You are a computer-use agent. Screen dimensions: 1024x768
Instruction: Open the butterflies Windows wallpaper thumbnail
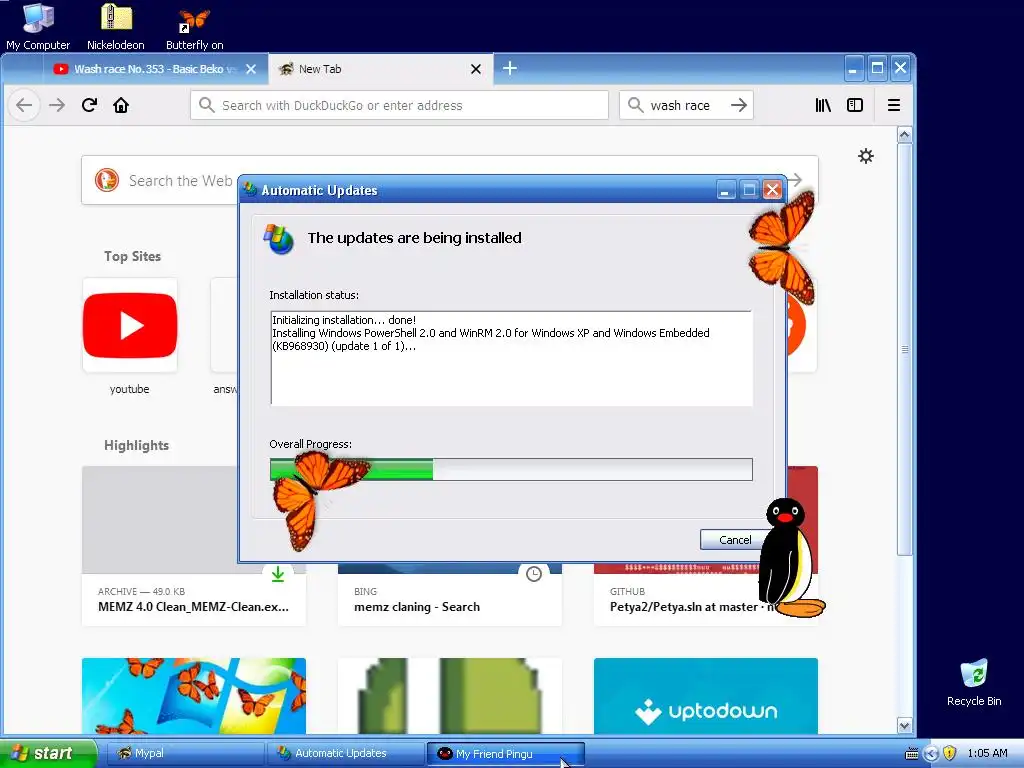tap(194, 696)
